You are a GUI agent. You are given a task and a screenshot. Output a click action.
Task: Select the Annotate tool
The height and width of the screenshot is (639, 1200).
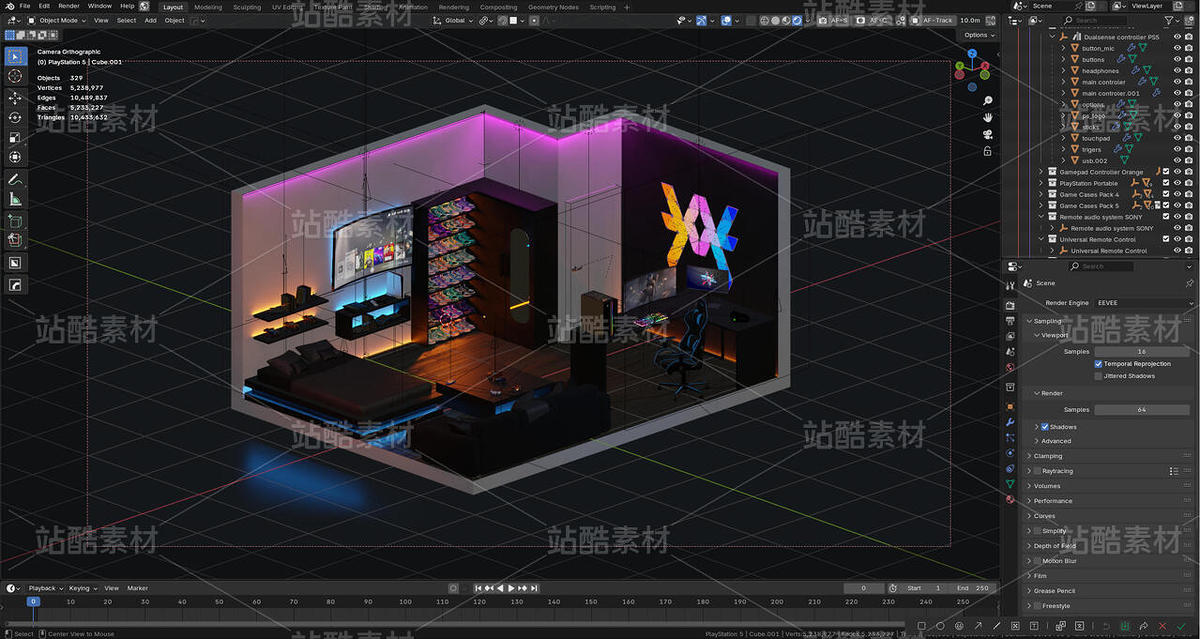point(15,179)
